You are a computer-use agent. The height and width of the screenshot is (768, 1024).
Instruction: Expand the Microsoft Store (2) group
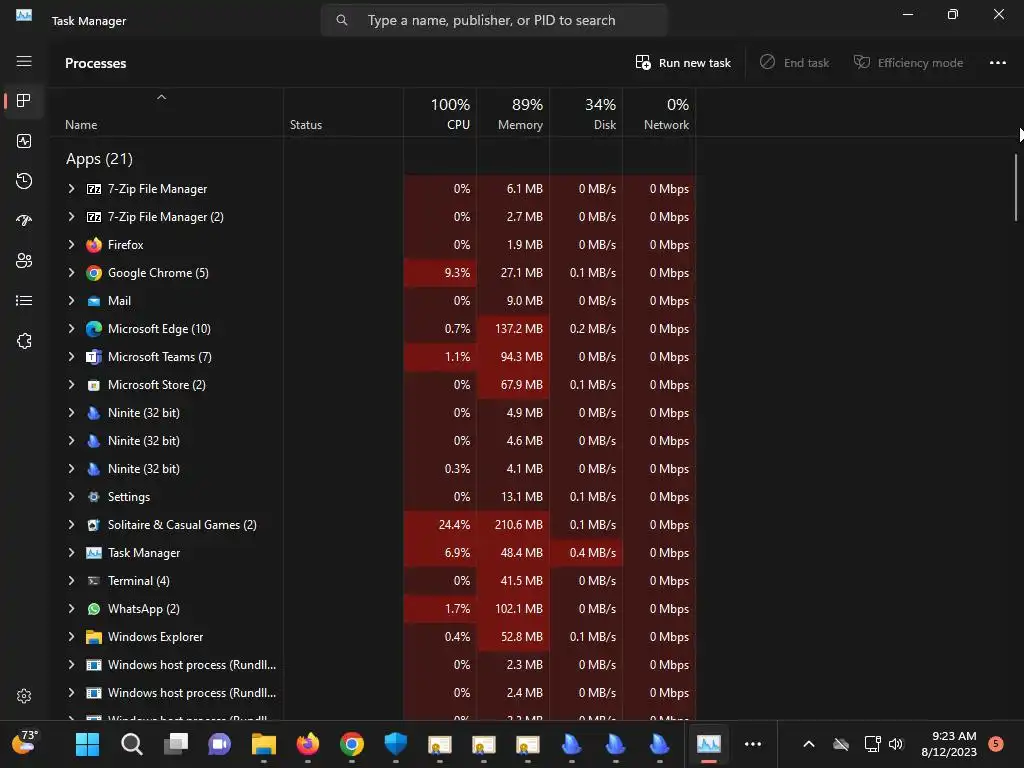[x=71, y=385]
